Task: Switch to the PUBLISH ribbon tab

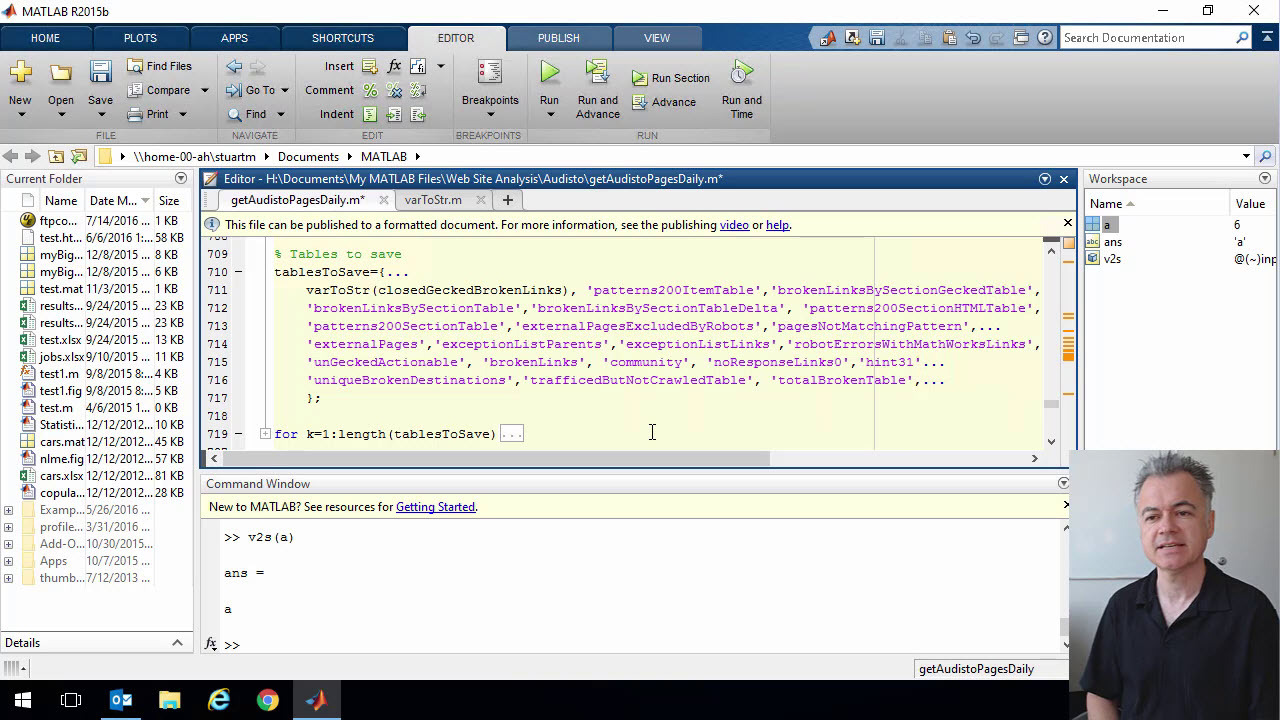Action: click(558, 38)
